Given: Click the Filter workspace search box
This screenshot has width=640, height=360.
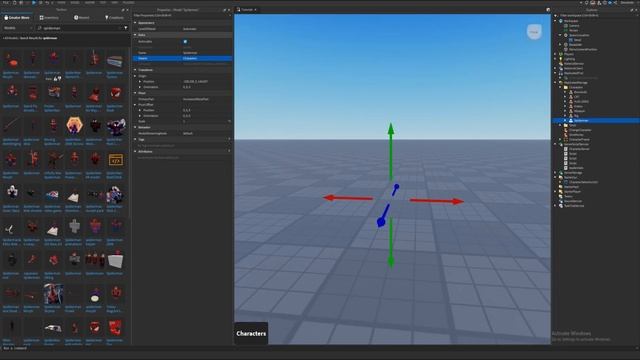Looking at the screenshot, I should click(596, 16).
